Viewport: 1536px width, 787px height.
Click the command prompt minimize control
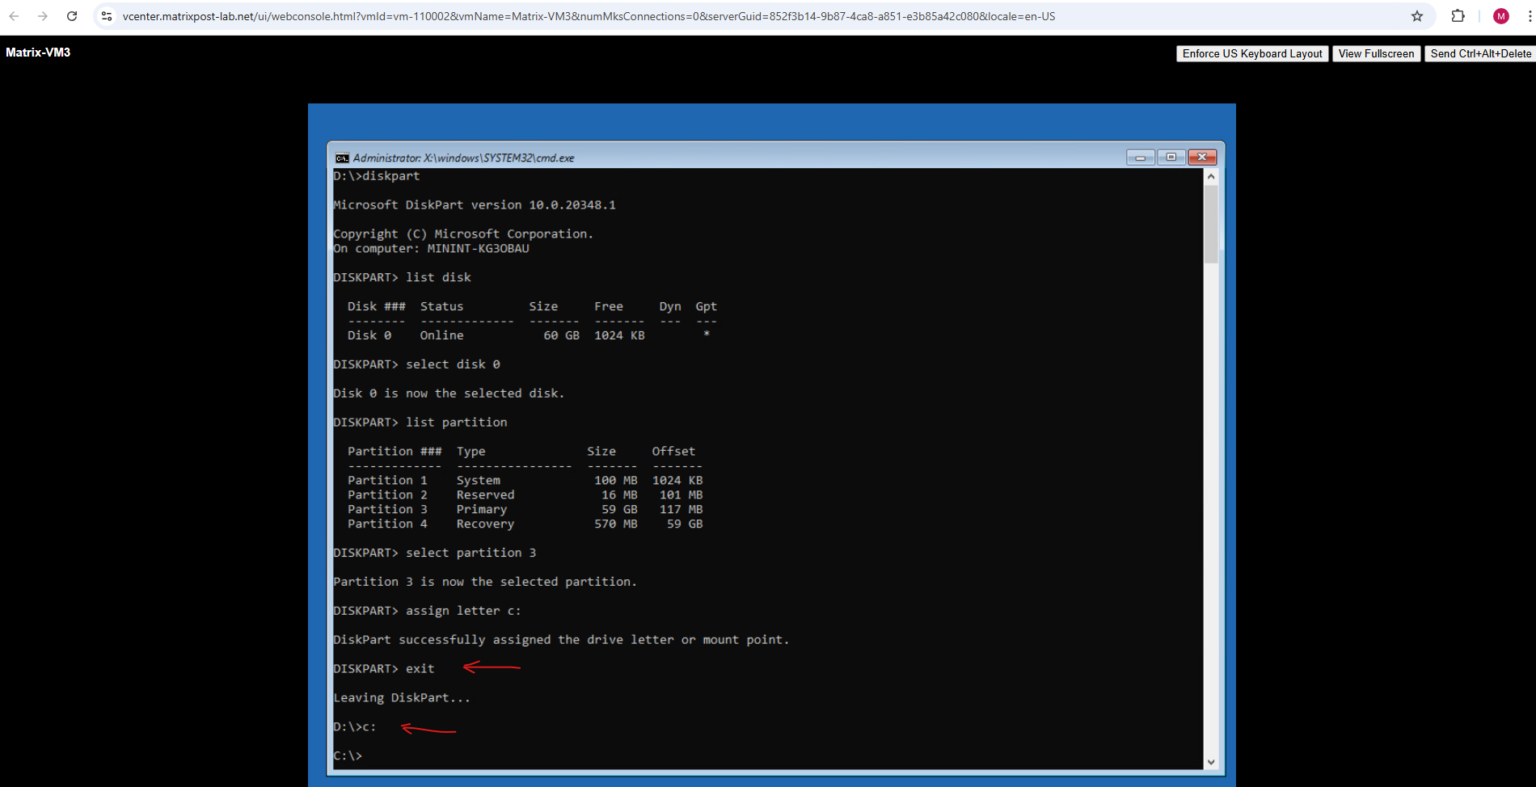pyautogui.click(x=1141, y=157)
